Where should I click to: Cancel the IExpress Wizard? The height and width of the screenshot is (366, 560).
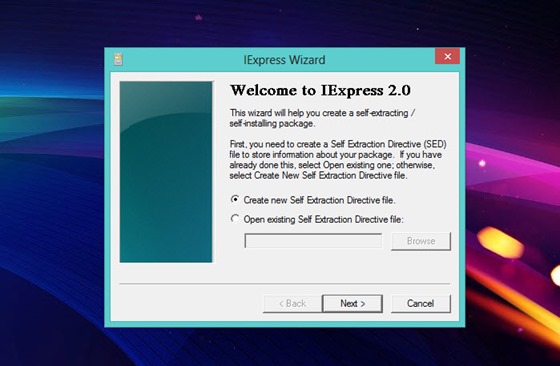421,304
